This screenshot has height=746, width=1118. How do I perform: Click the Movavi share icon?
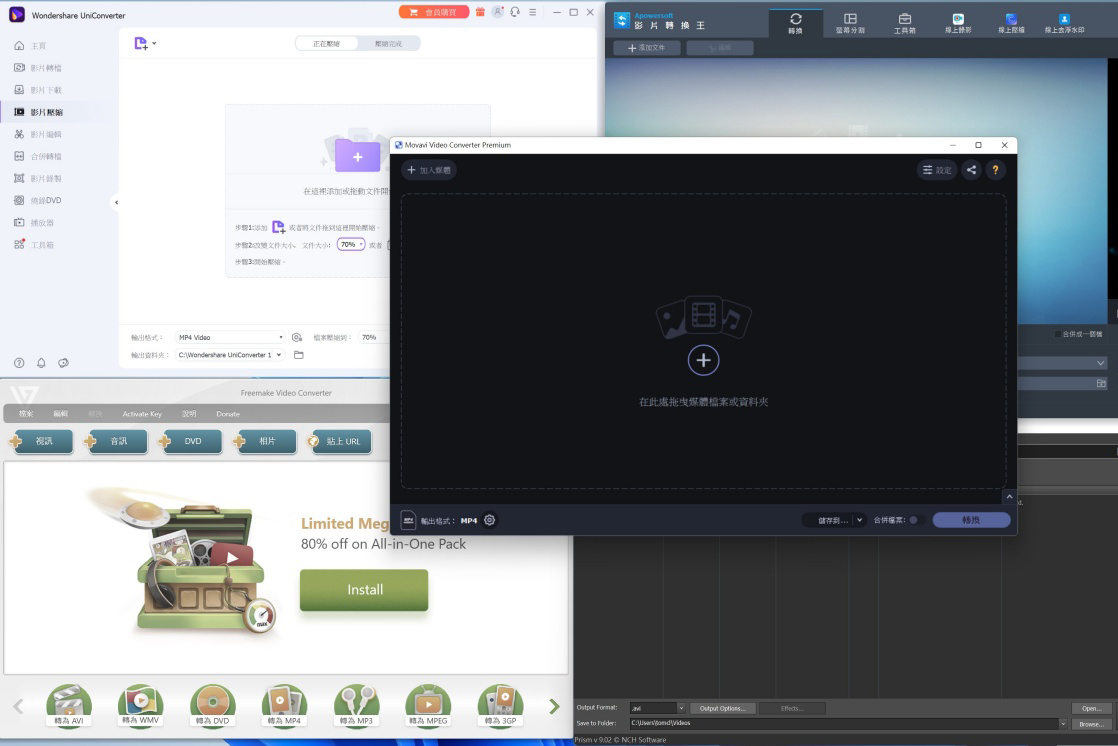971,170
